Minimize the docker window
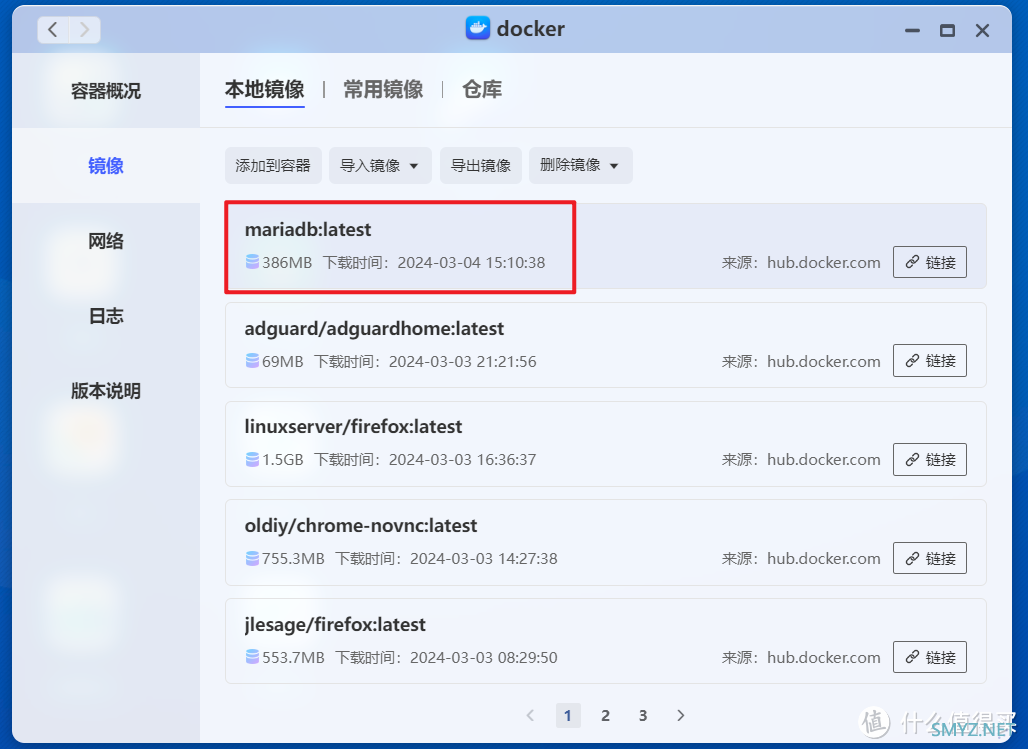This screenshot has width=1028, height=749. (x=912, y=31)
